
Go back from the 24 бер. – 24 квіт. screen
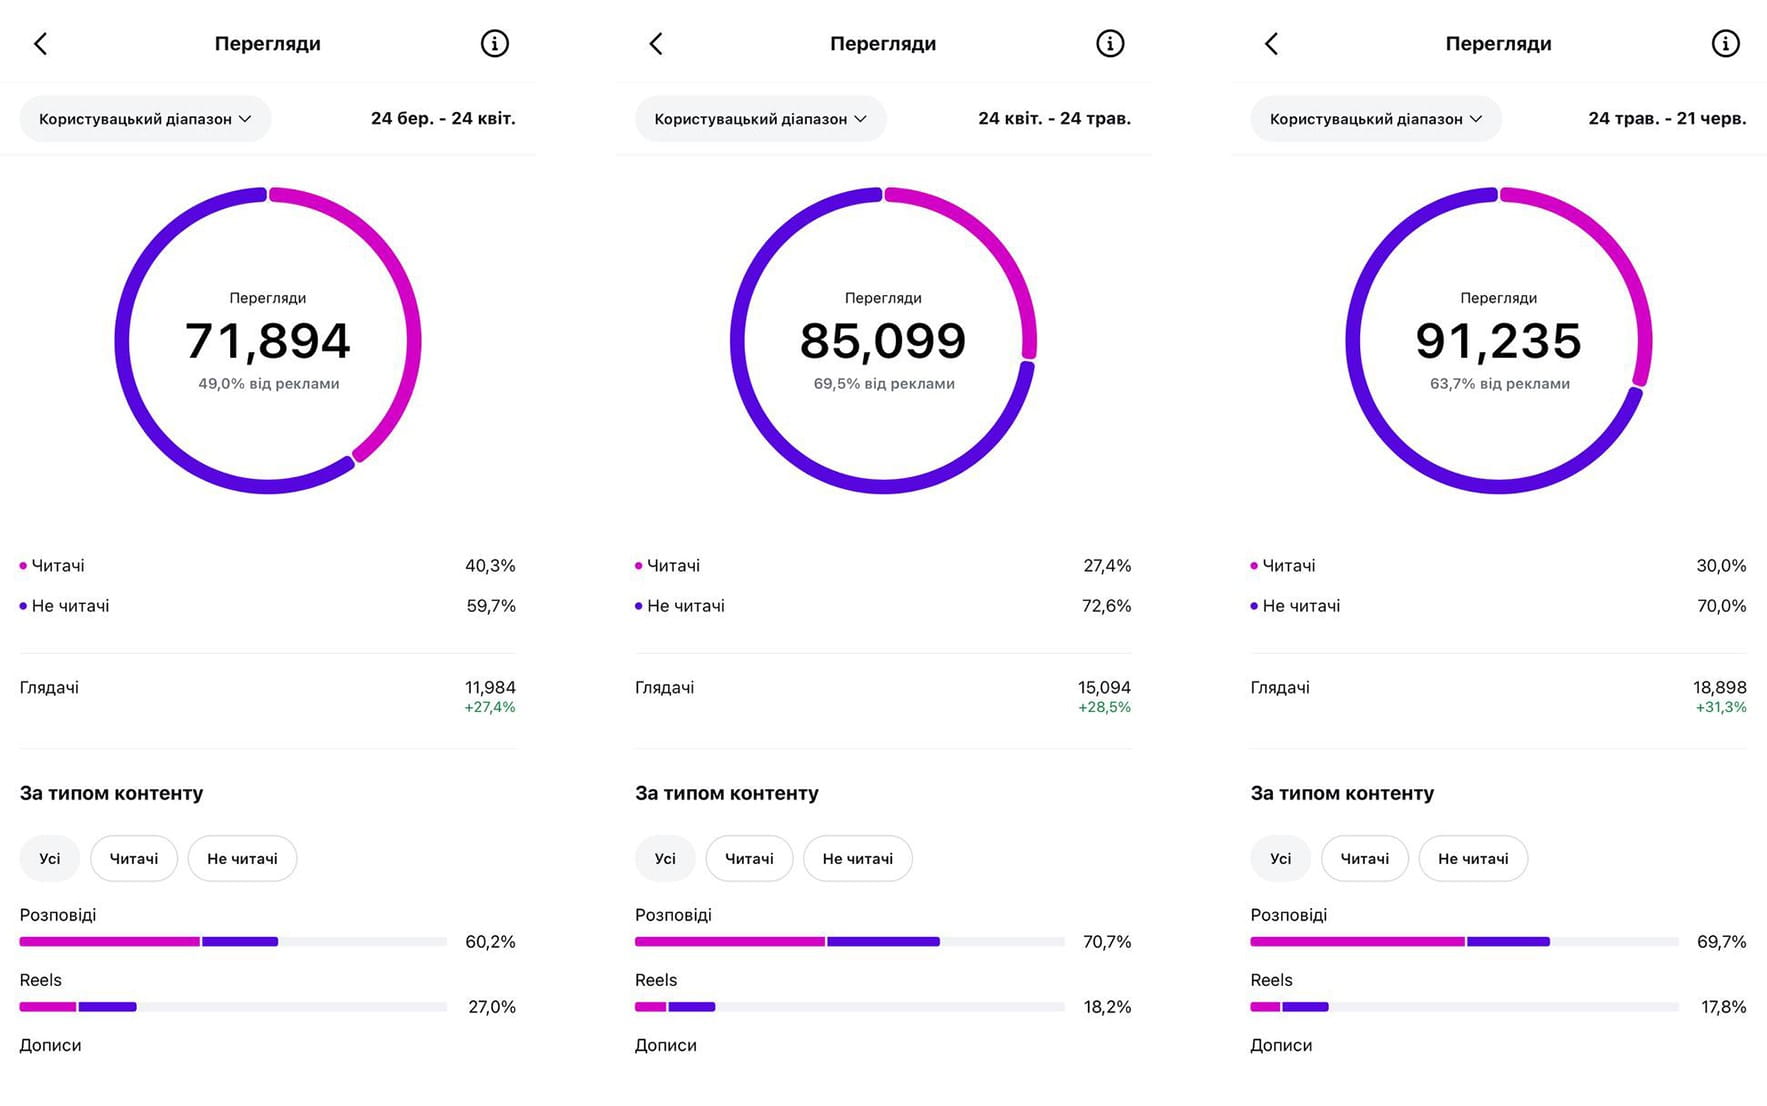41,44
